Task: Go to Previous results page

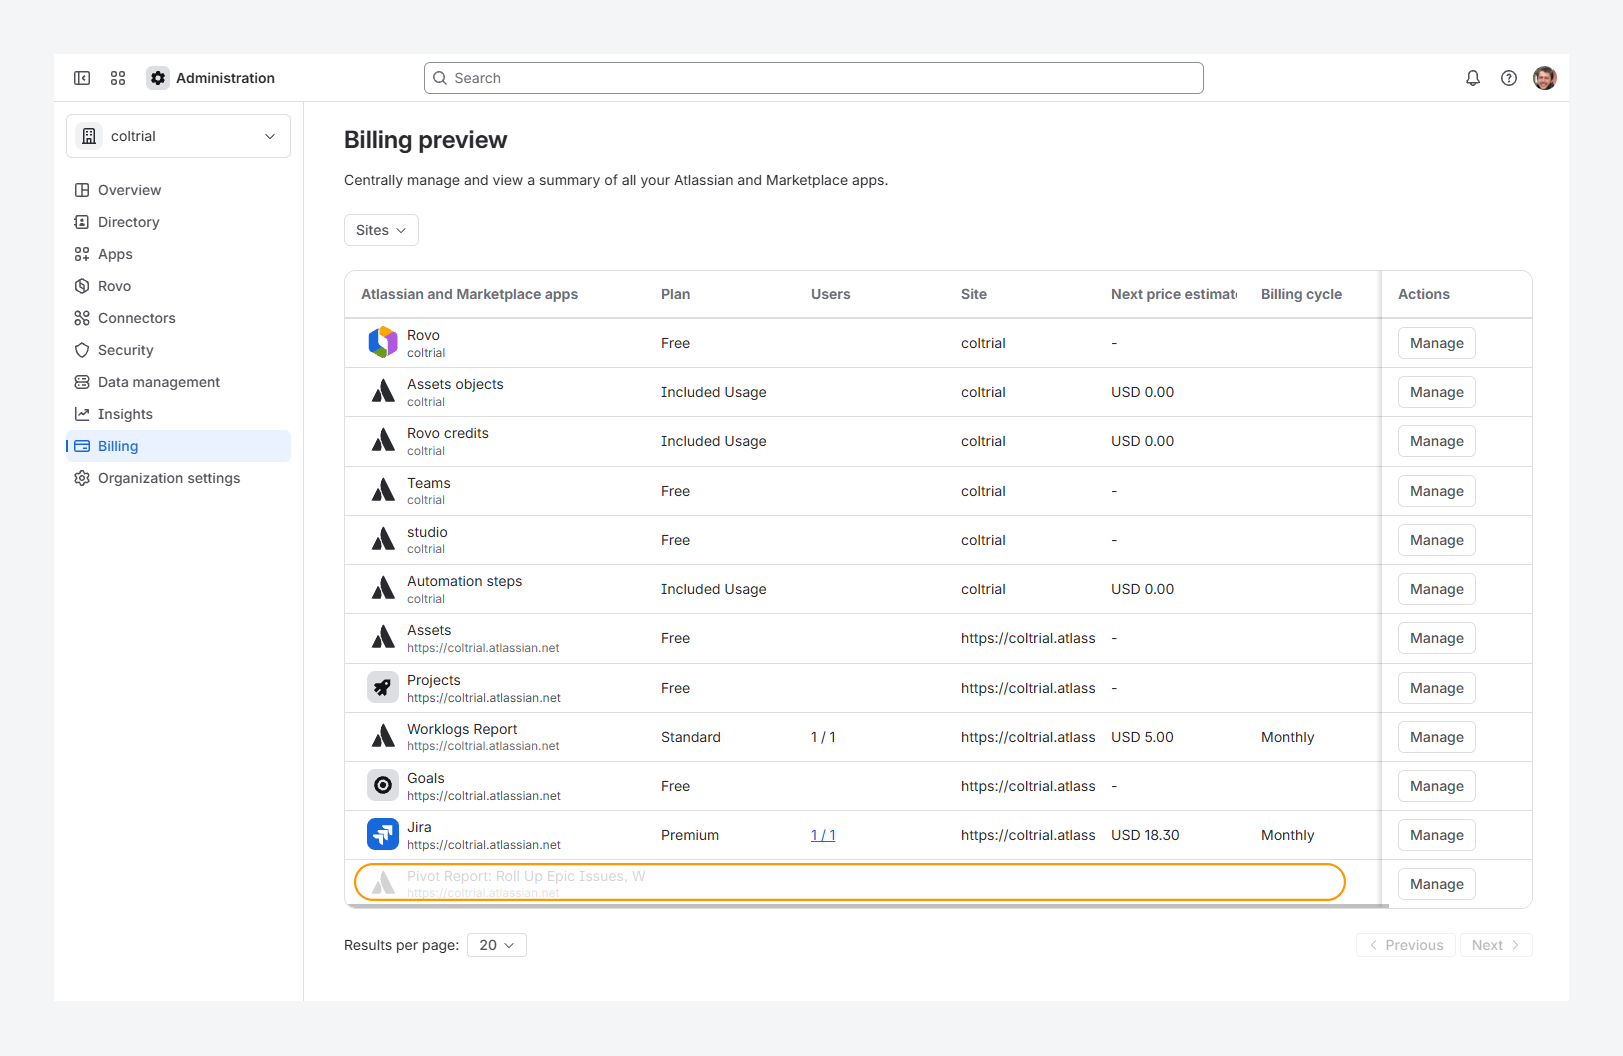Action: point(1406,945)
